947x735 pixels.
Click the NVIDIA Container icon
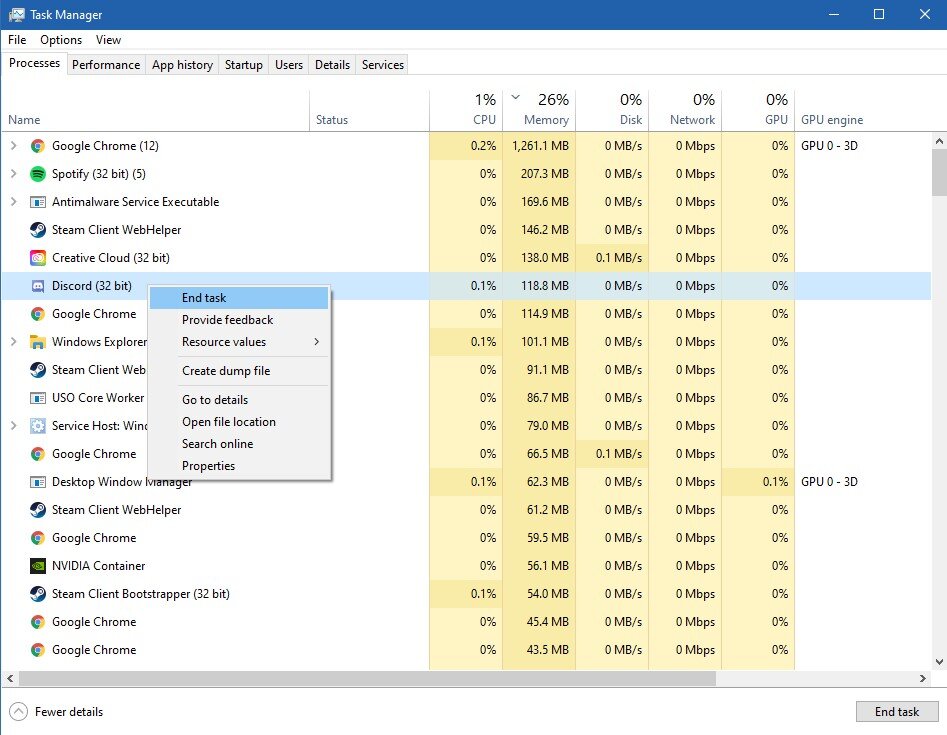point(38,566)
